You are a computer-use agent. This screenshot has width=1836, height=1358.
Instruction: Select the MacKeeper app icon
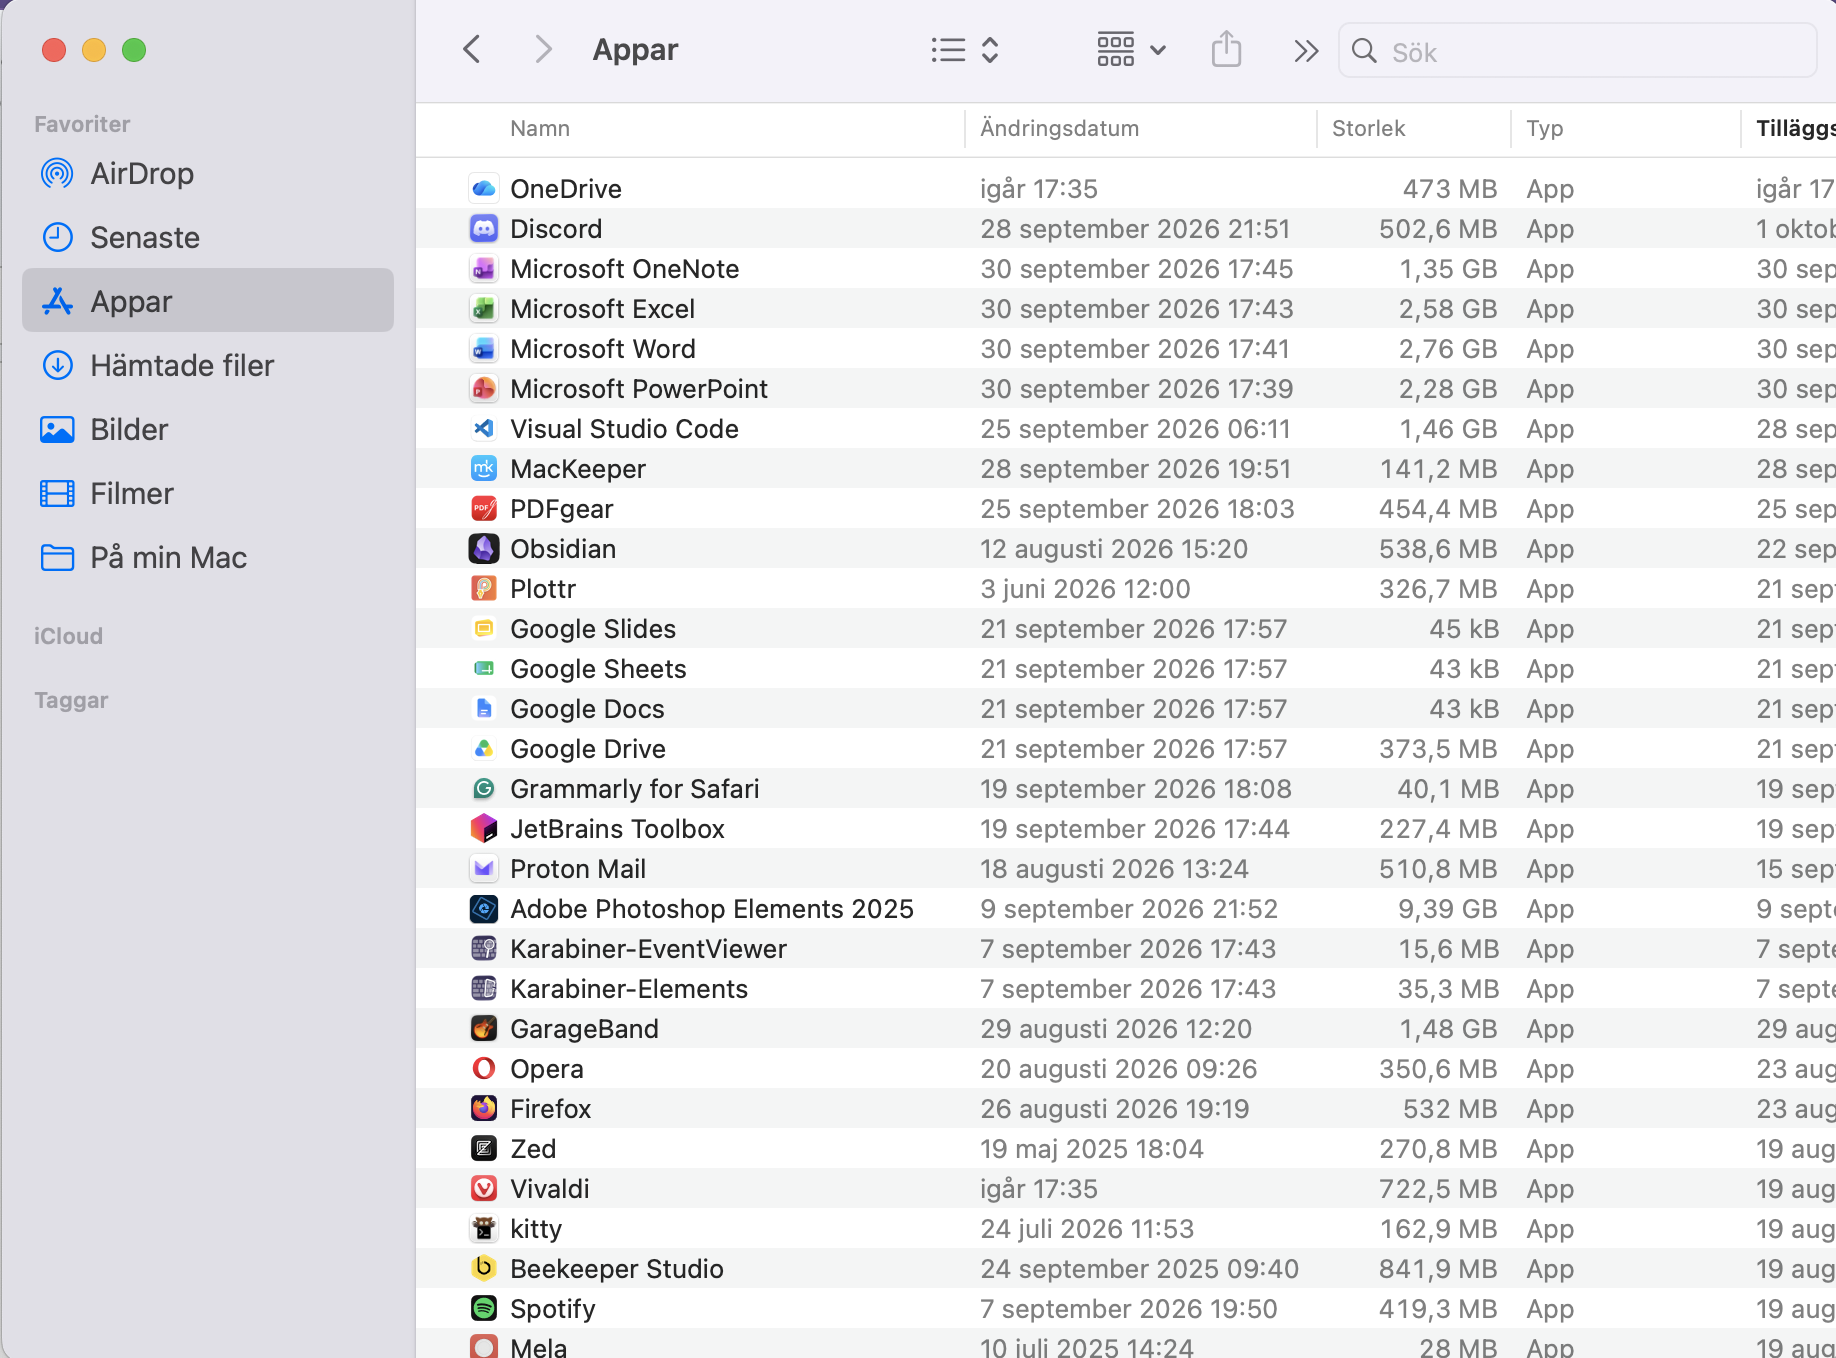(484, 468)
